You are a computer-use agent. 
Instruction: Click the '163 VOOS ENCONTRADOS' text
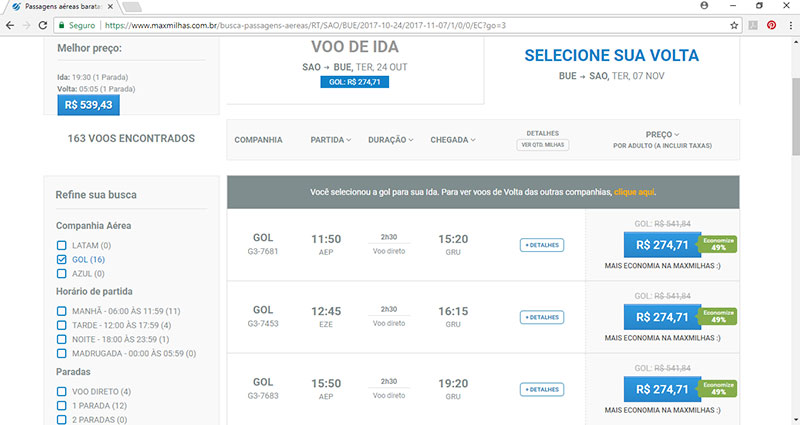tap(131, 139)
